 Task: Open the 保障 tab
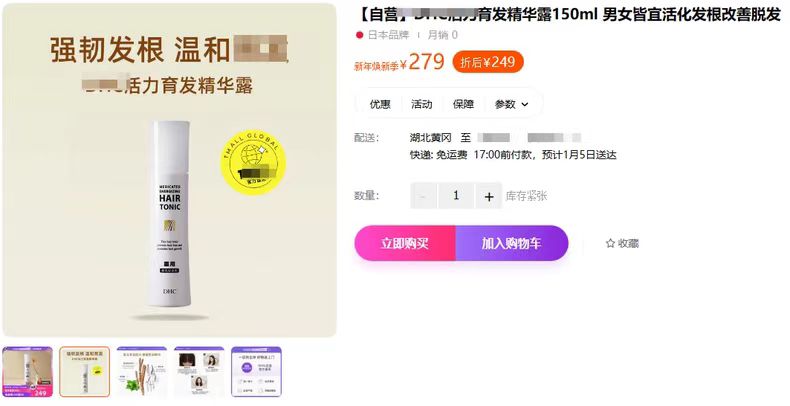click(464, 104)
